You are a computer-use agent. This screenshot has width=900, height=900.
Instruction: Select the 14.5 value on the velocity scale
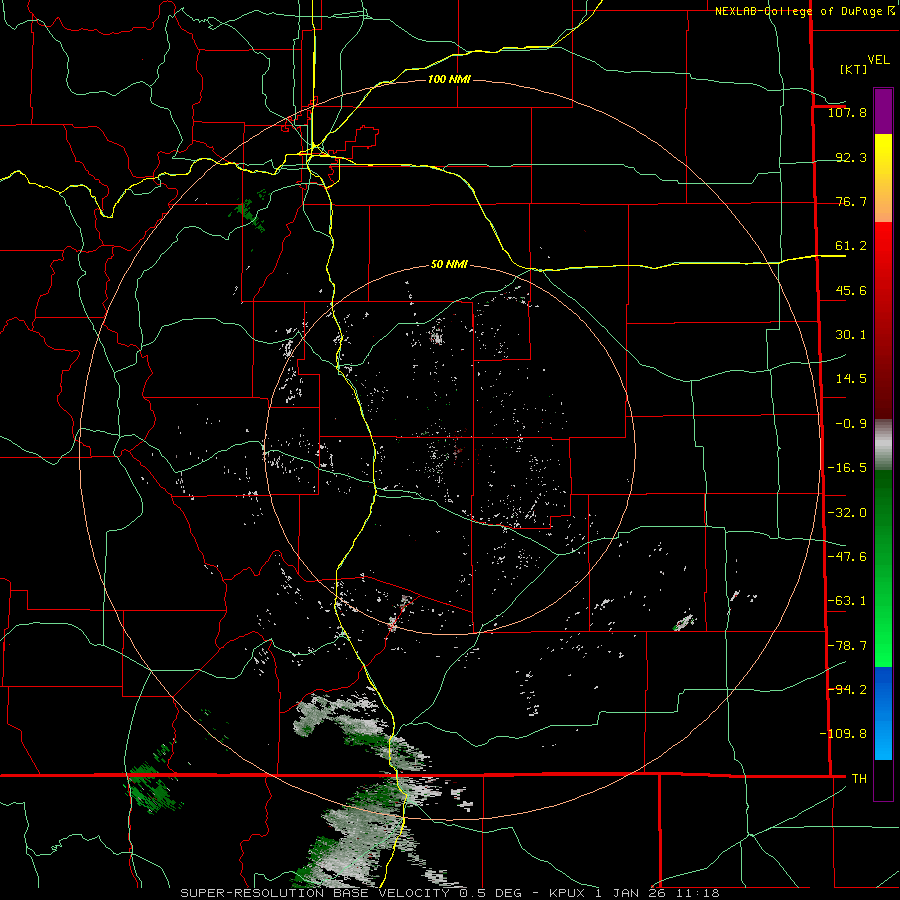(x=851, y=379)
